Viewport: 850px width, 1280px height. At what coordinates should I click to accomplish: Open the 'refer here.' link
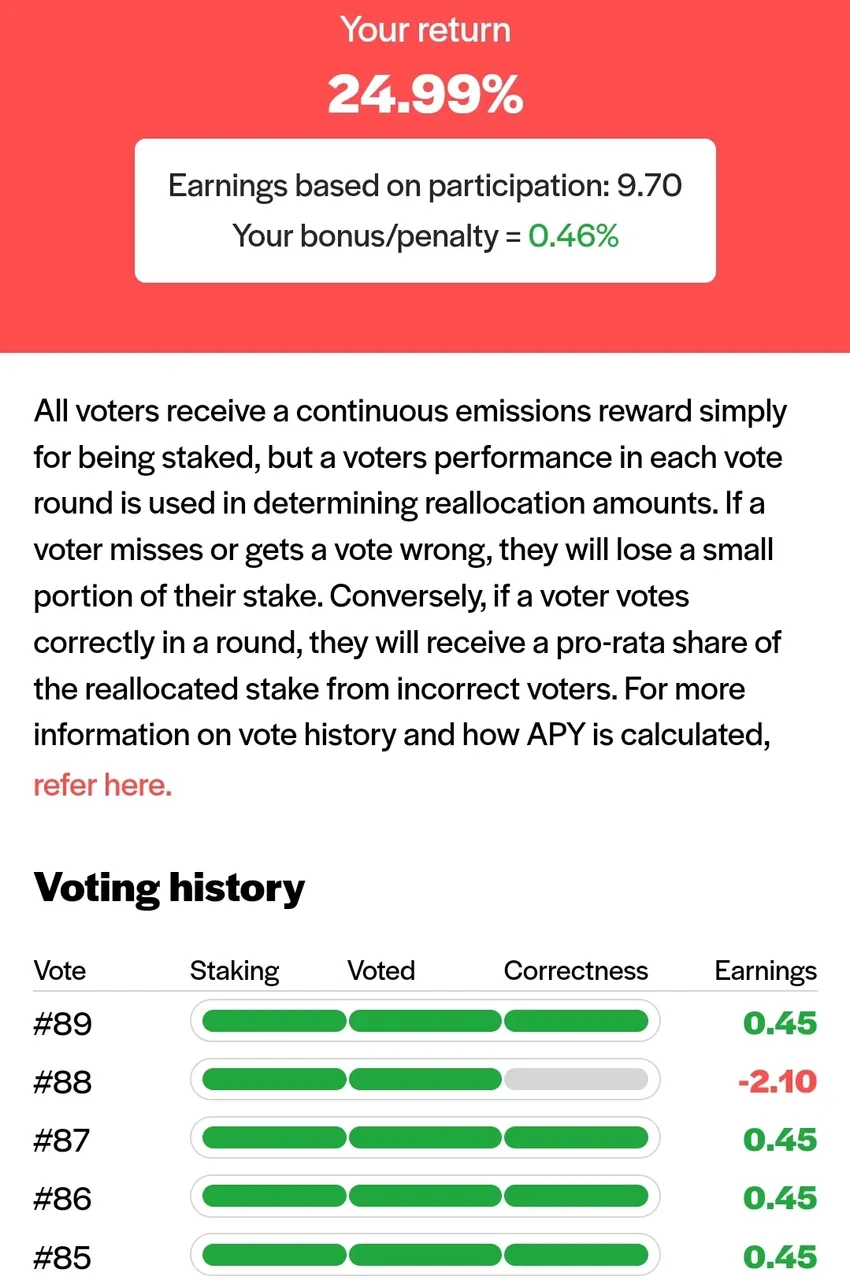point(103,785)
